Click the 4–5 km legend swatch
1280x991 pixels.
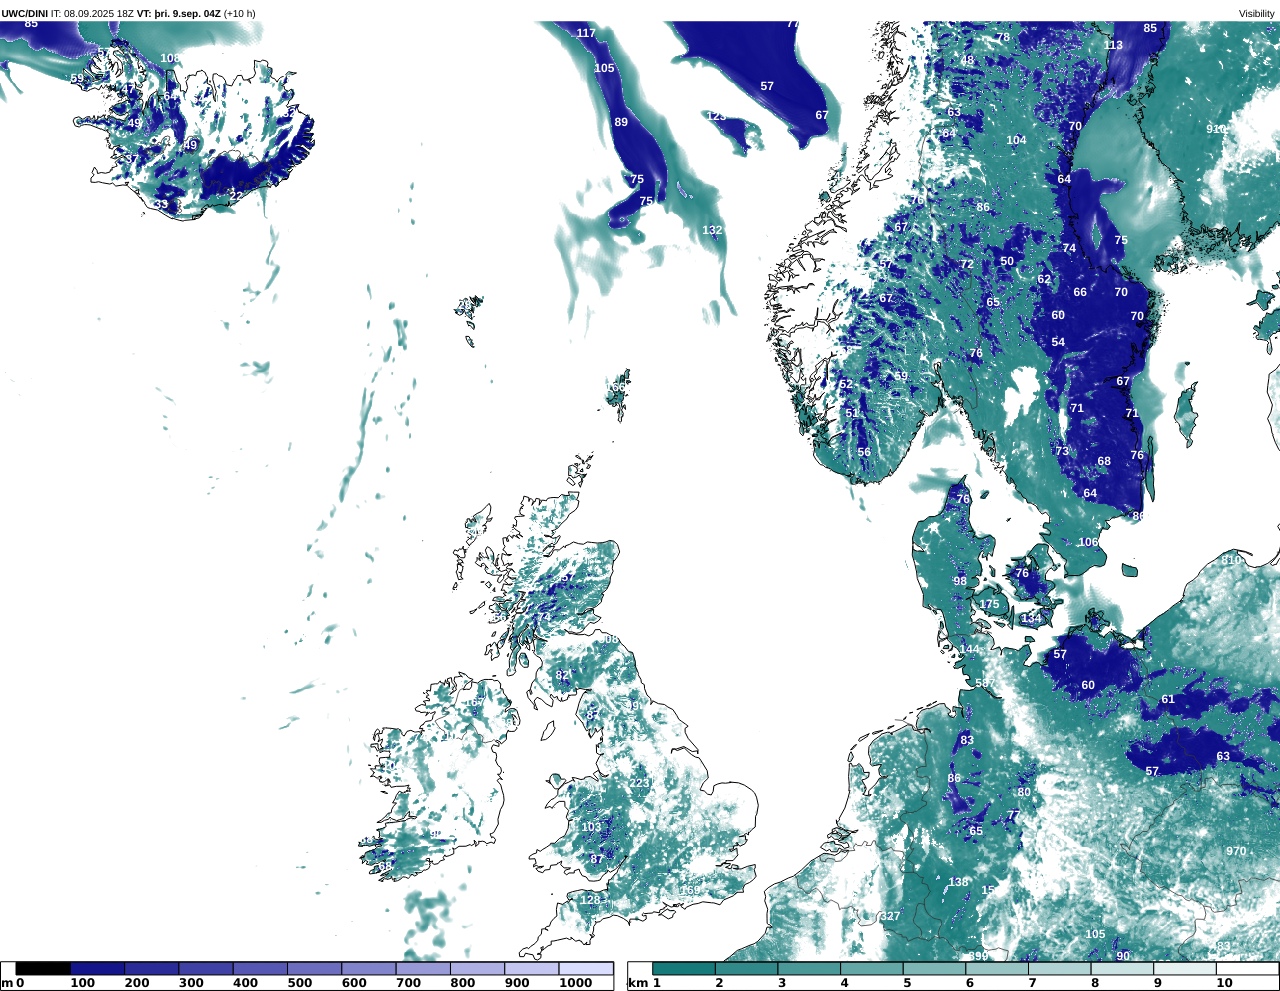point(871,968)
